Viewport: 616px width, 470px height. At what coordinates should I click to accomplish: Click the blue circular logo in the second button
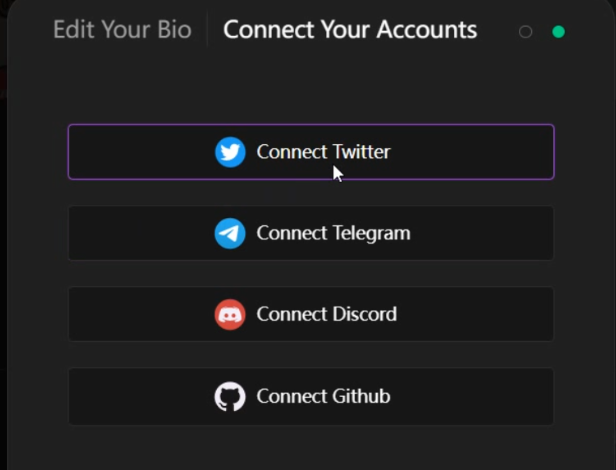[x=230, y=234]
